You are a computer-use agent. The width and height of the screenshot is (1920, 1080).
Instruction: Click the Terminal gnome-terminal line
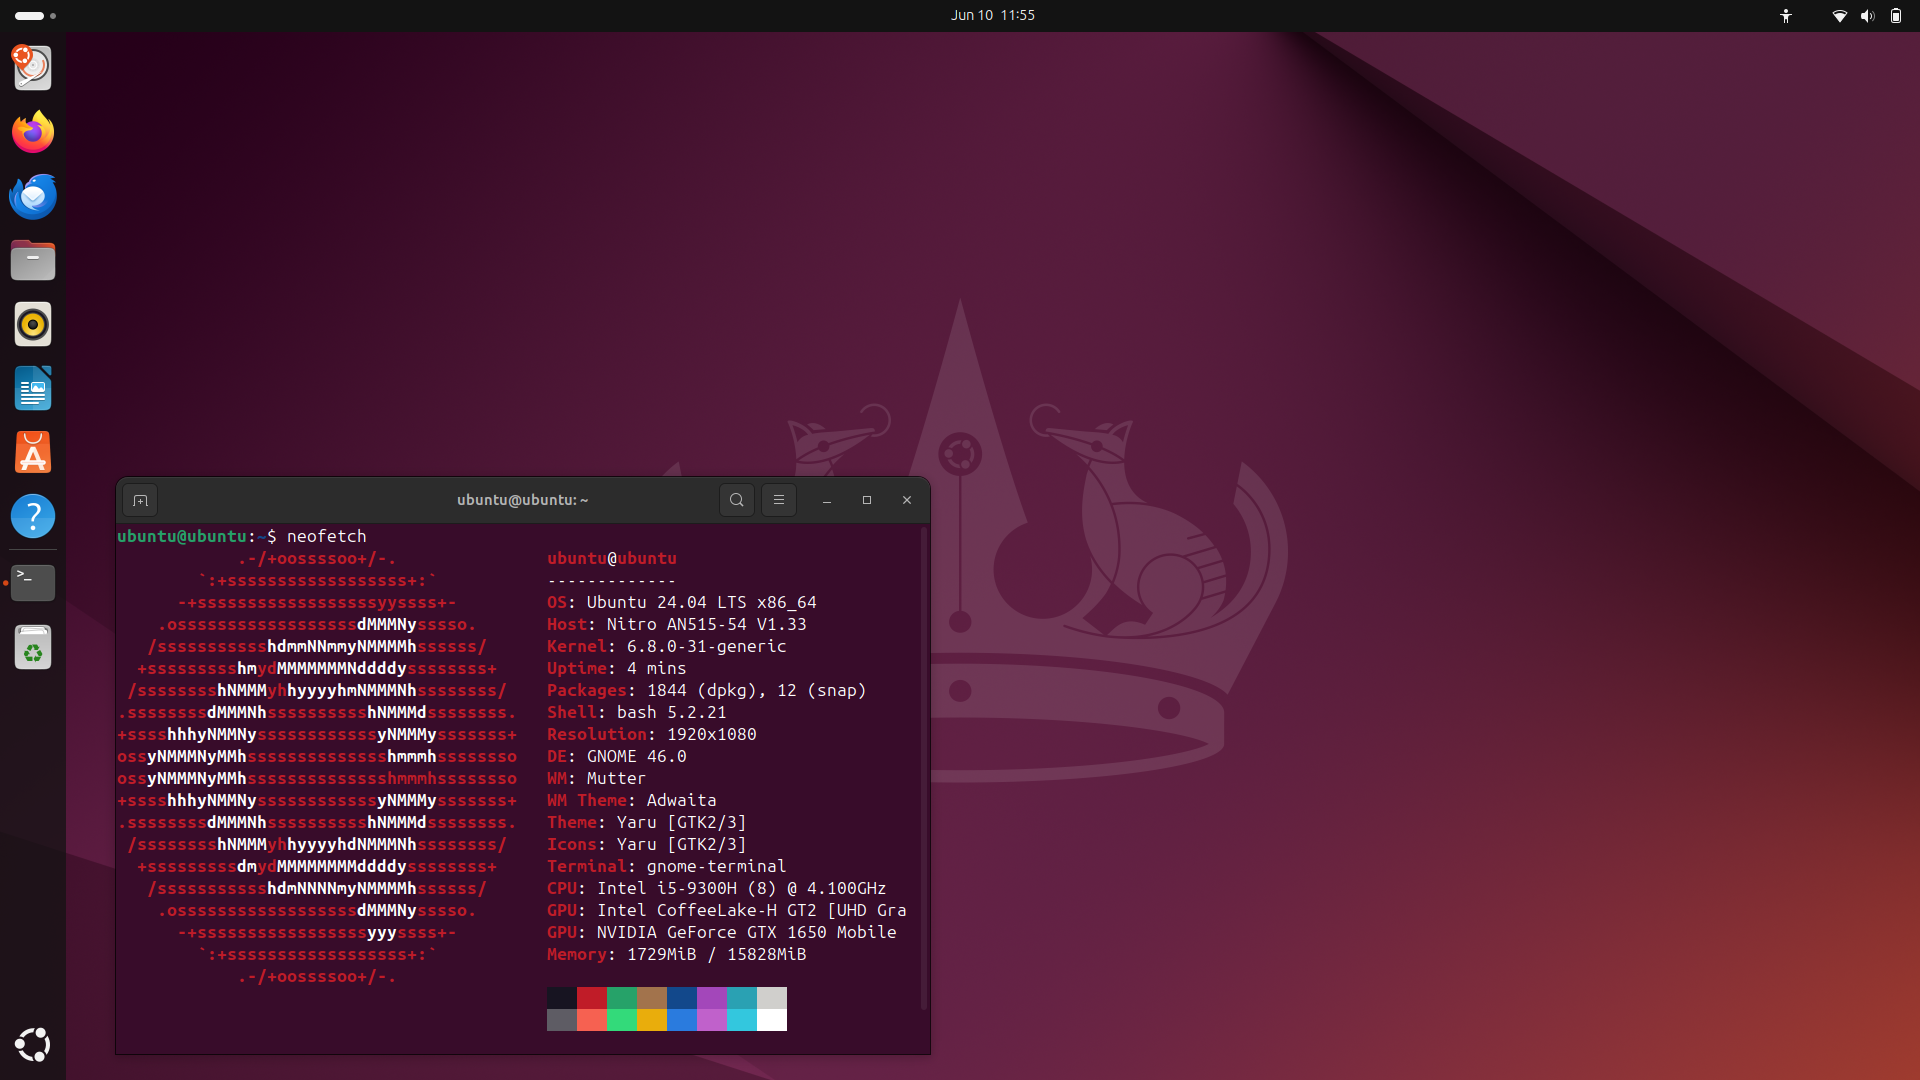[667, 866]
